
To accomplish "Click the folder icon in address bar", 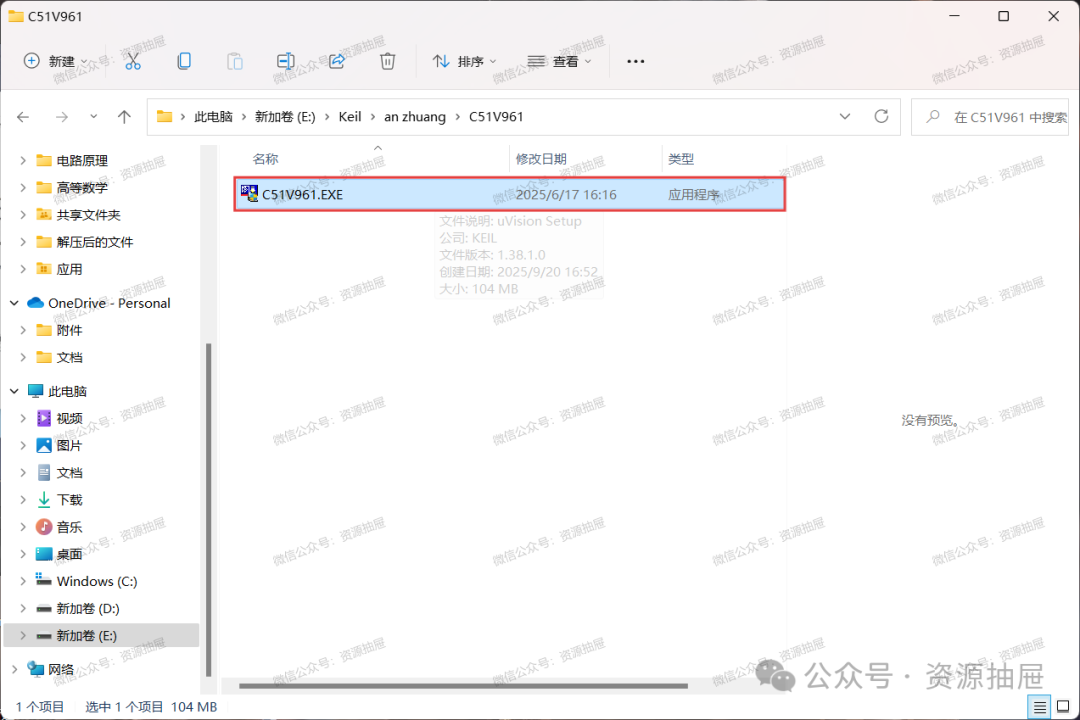I will 164,116.
